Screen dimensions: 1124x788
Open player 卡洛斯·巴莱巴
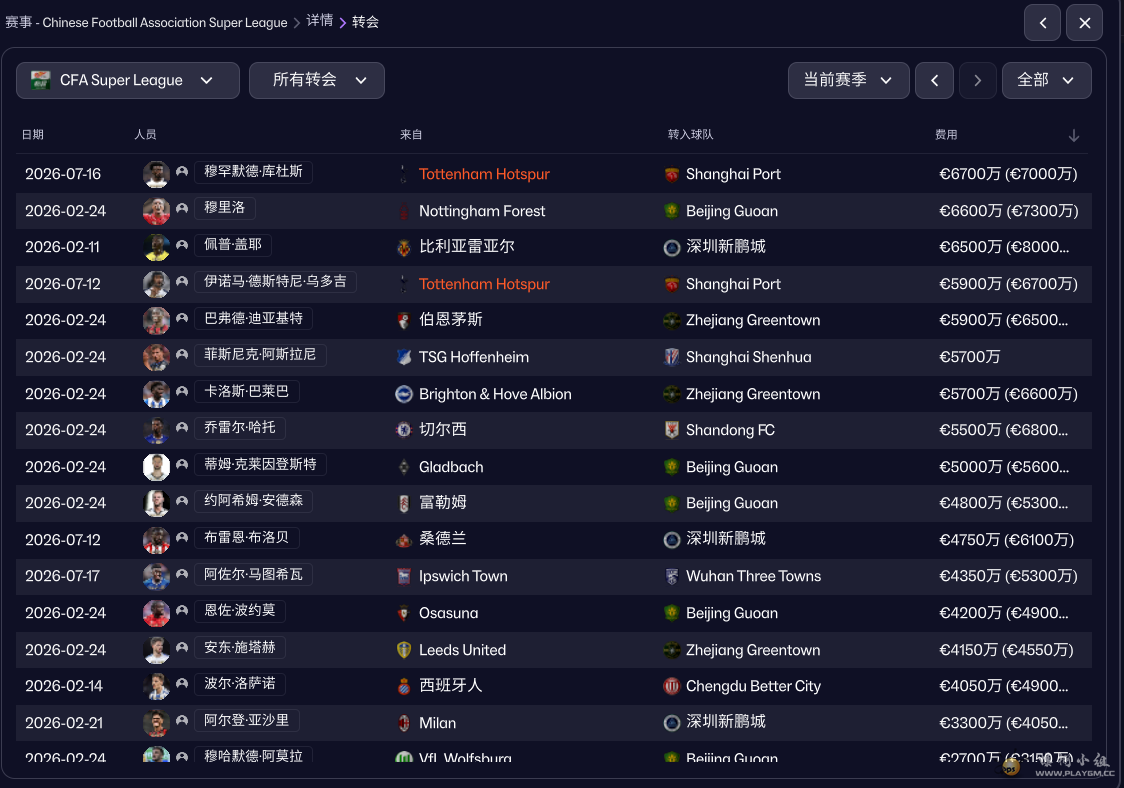247,391
